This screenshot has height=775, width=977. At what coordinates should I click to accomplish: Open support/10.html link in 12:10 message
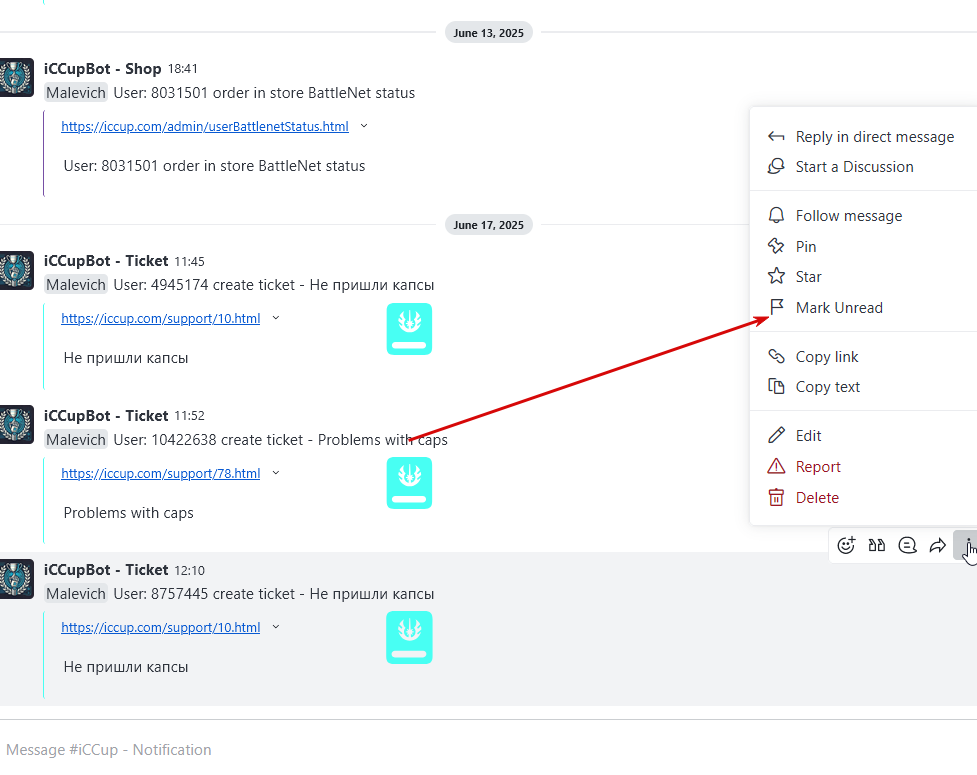point(160,627)
